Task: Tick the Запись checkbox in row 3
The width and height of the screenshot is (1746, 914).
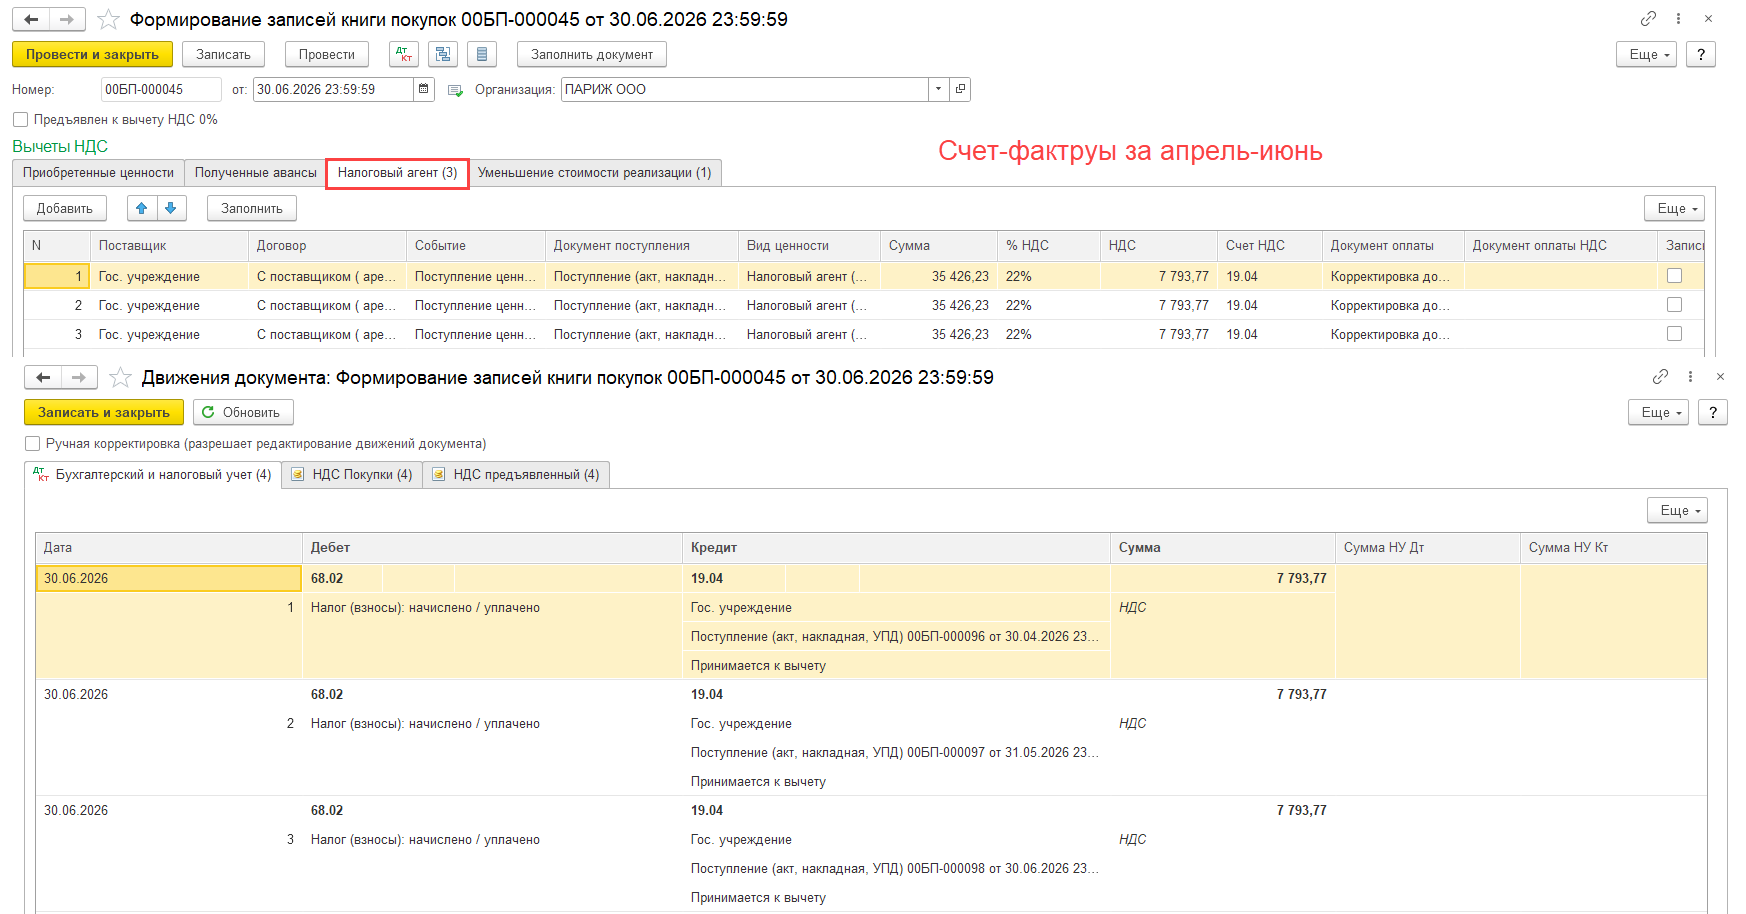Action: (x=1675, y=334)
